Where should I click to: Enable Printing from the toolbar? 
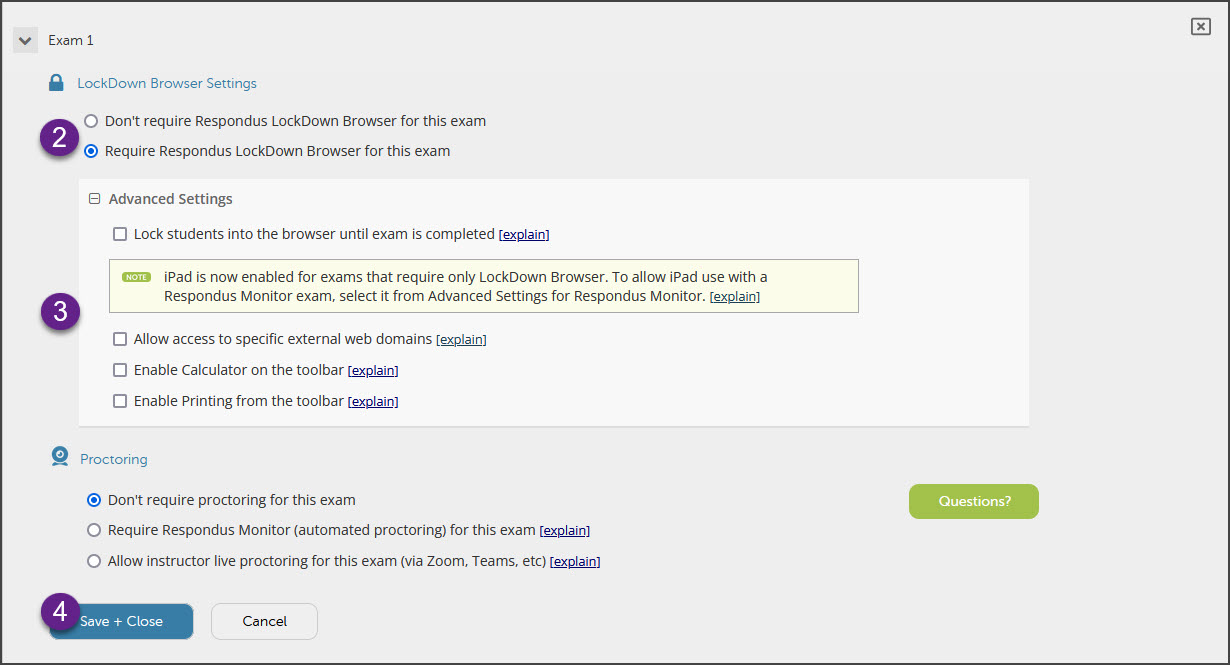click(x=120, y=401)
